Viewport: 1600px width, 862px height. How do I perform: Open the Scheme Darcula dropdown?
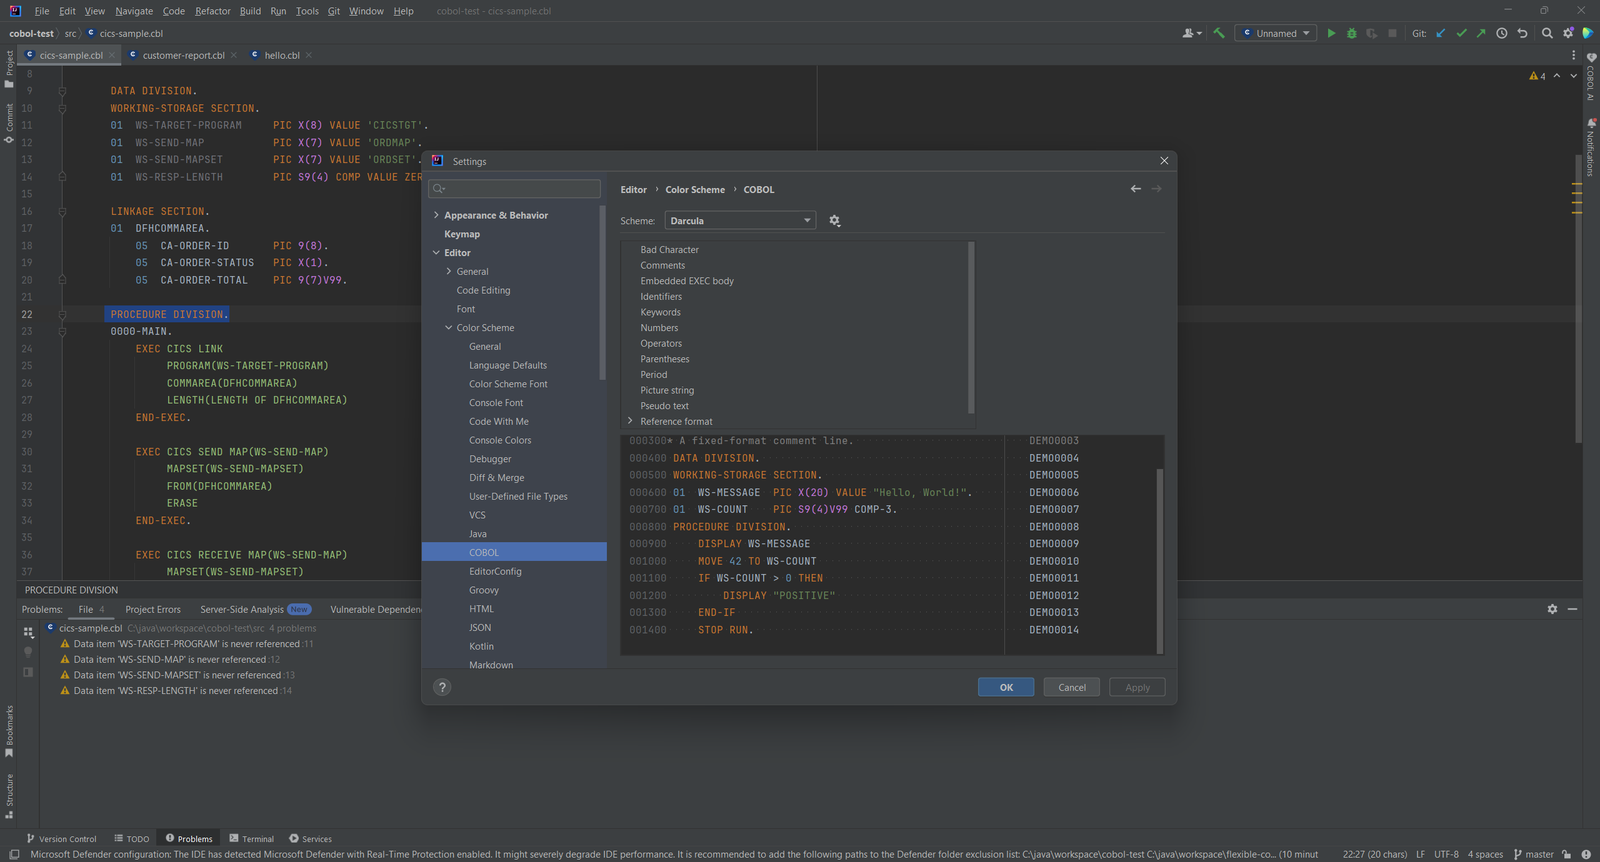740,221
